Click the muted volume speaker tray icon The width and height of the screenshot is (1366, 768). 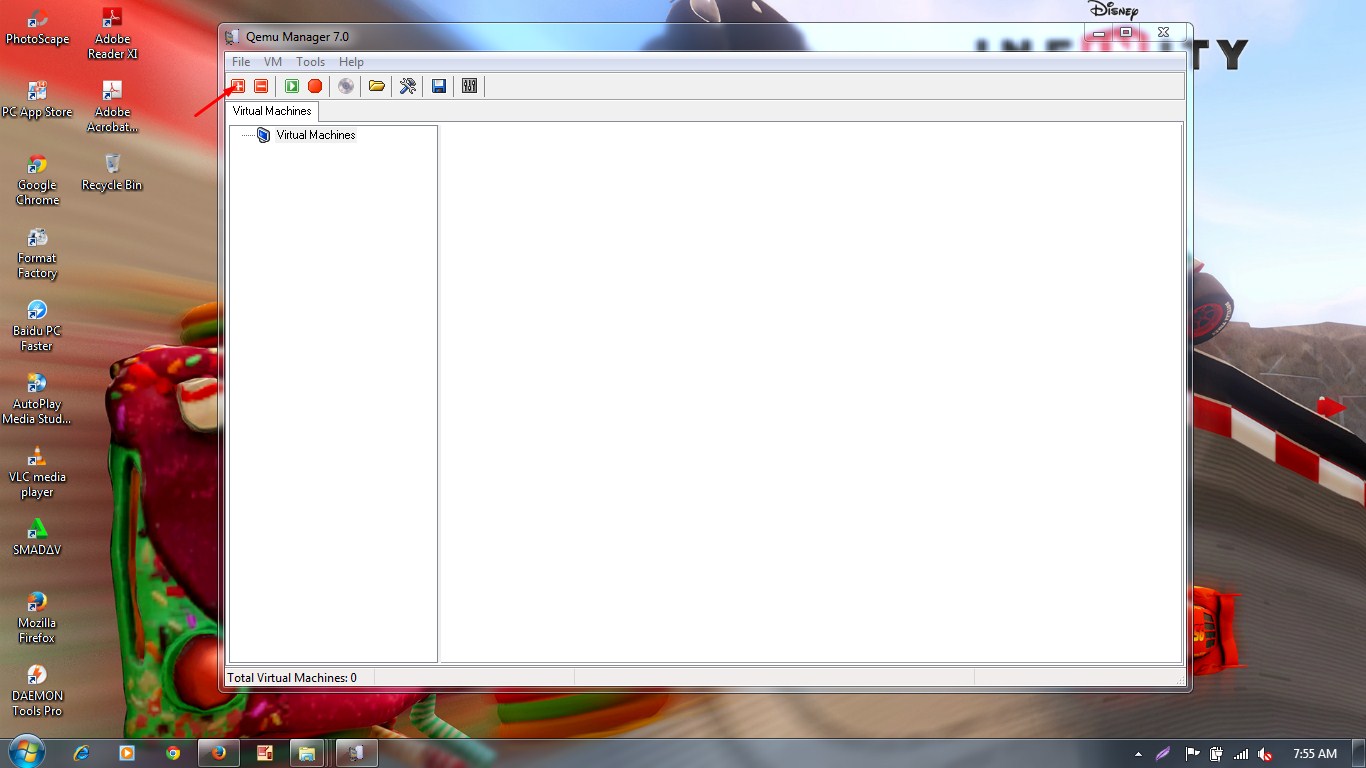pos(1265,754)
